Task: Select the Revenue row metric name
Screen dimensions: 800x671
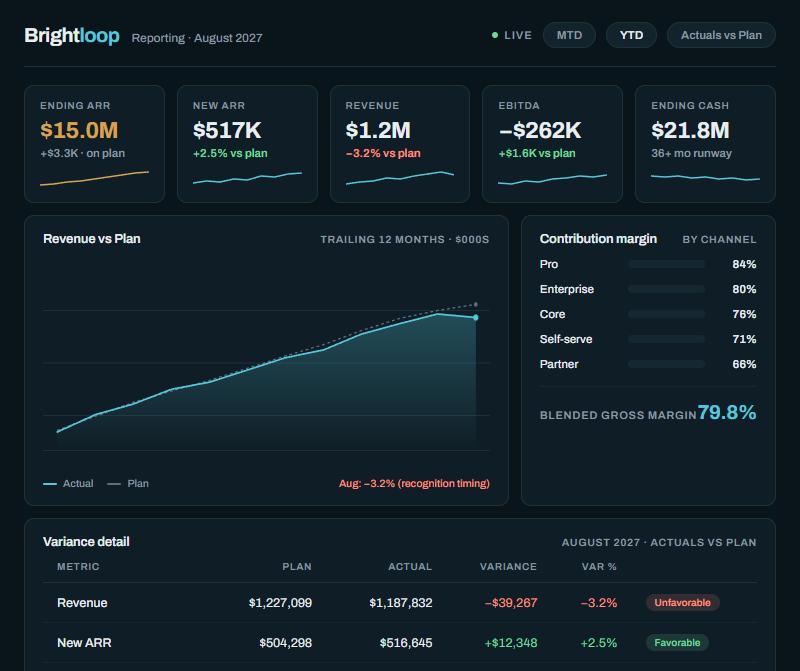Action: [x=82, y=603]
